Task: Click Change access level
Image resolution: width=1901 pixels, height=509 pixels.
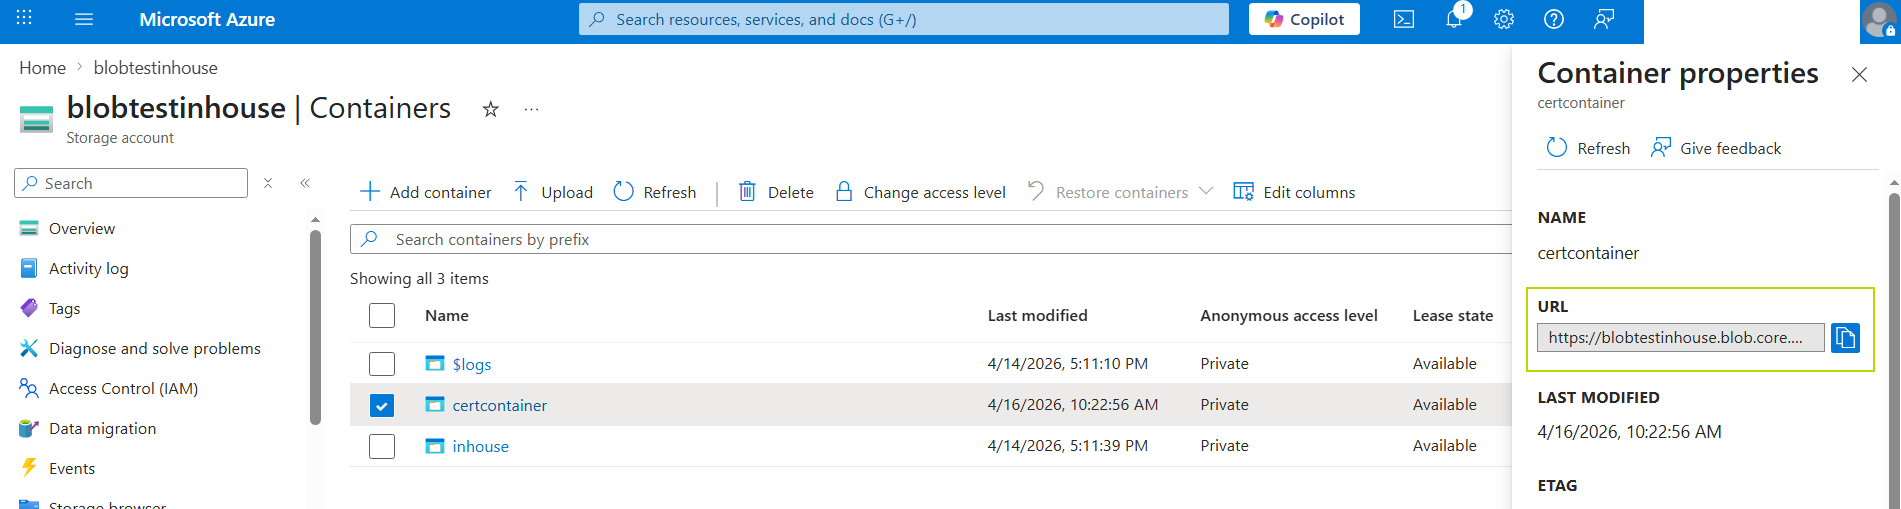Action: tap(920, 192)
